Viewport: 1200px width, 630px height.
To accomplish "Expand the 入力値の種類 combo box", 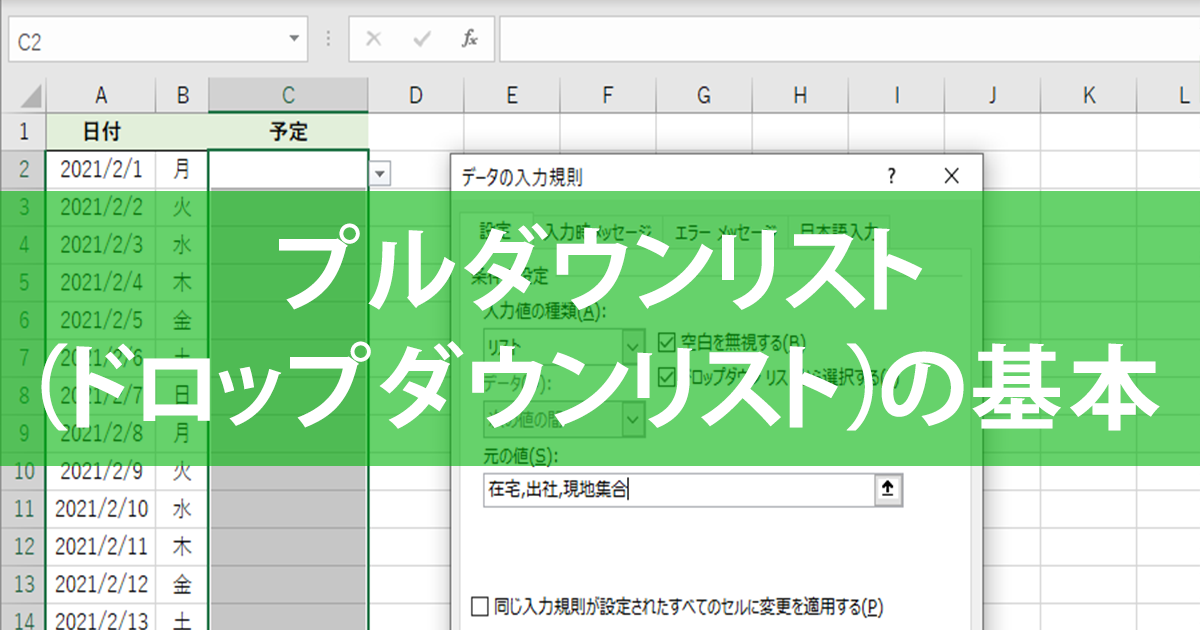I will [634, 346].
